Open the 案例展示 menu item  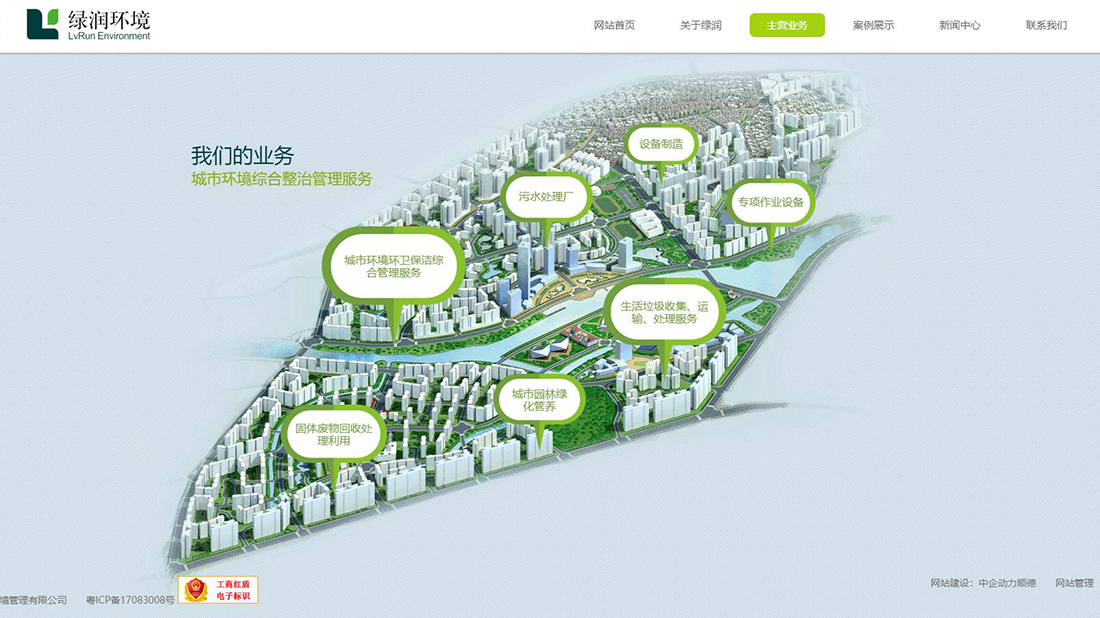873,25
